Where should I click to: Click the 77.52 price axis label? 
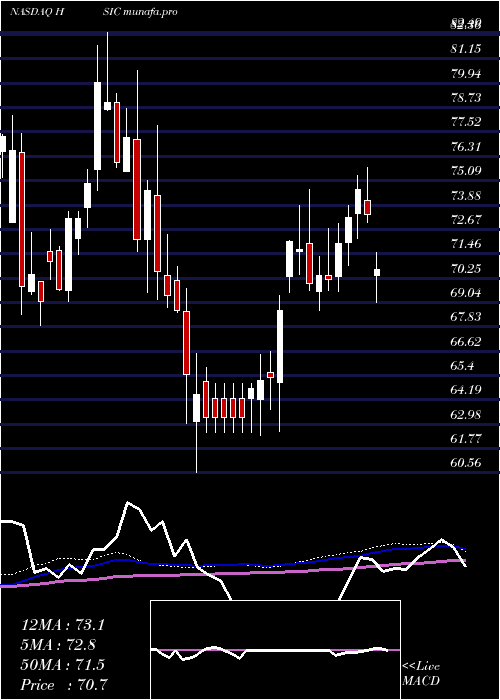click(x=466, y=121)
